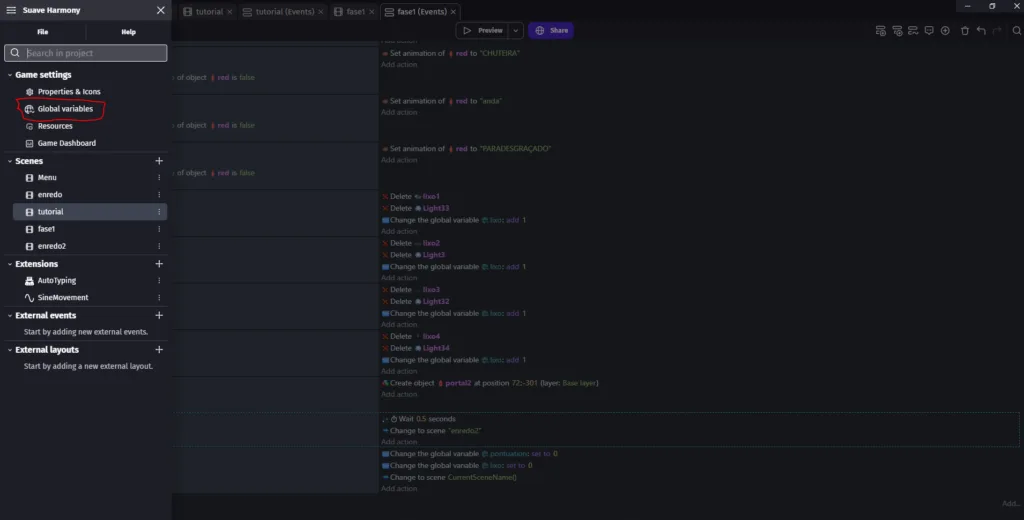Open options menu for enredo scene
This screenshot has width=1024, height=520.
click(159, 195)
